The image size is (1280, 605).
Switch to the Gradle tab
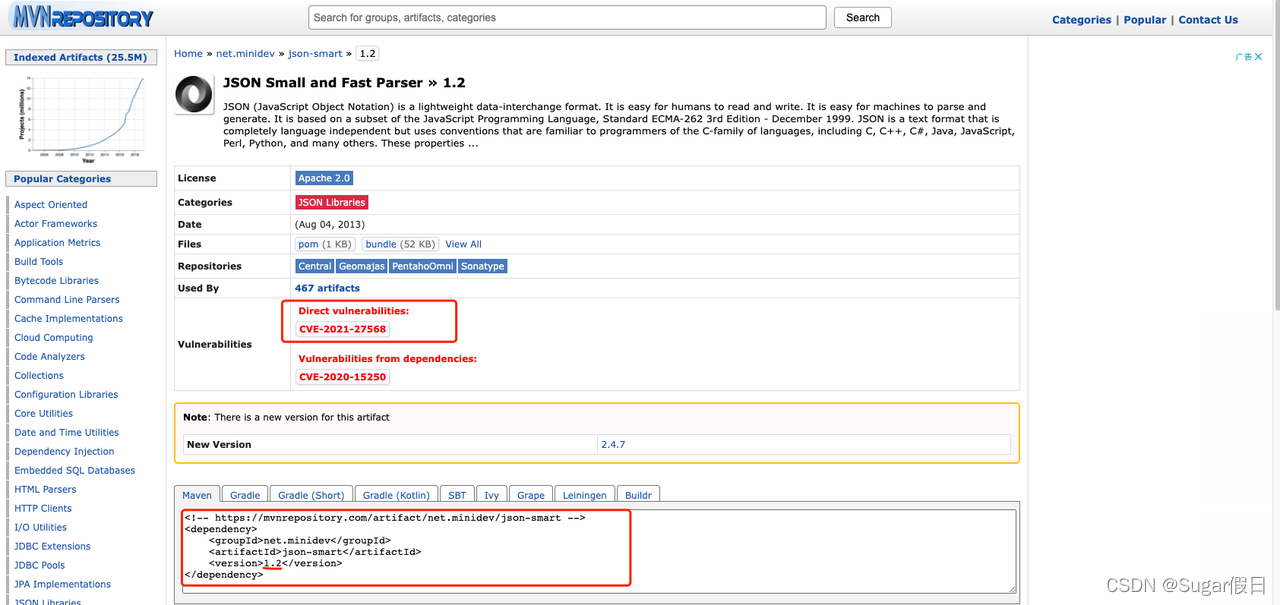245,495
